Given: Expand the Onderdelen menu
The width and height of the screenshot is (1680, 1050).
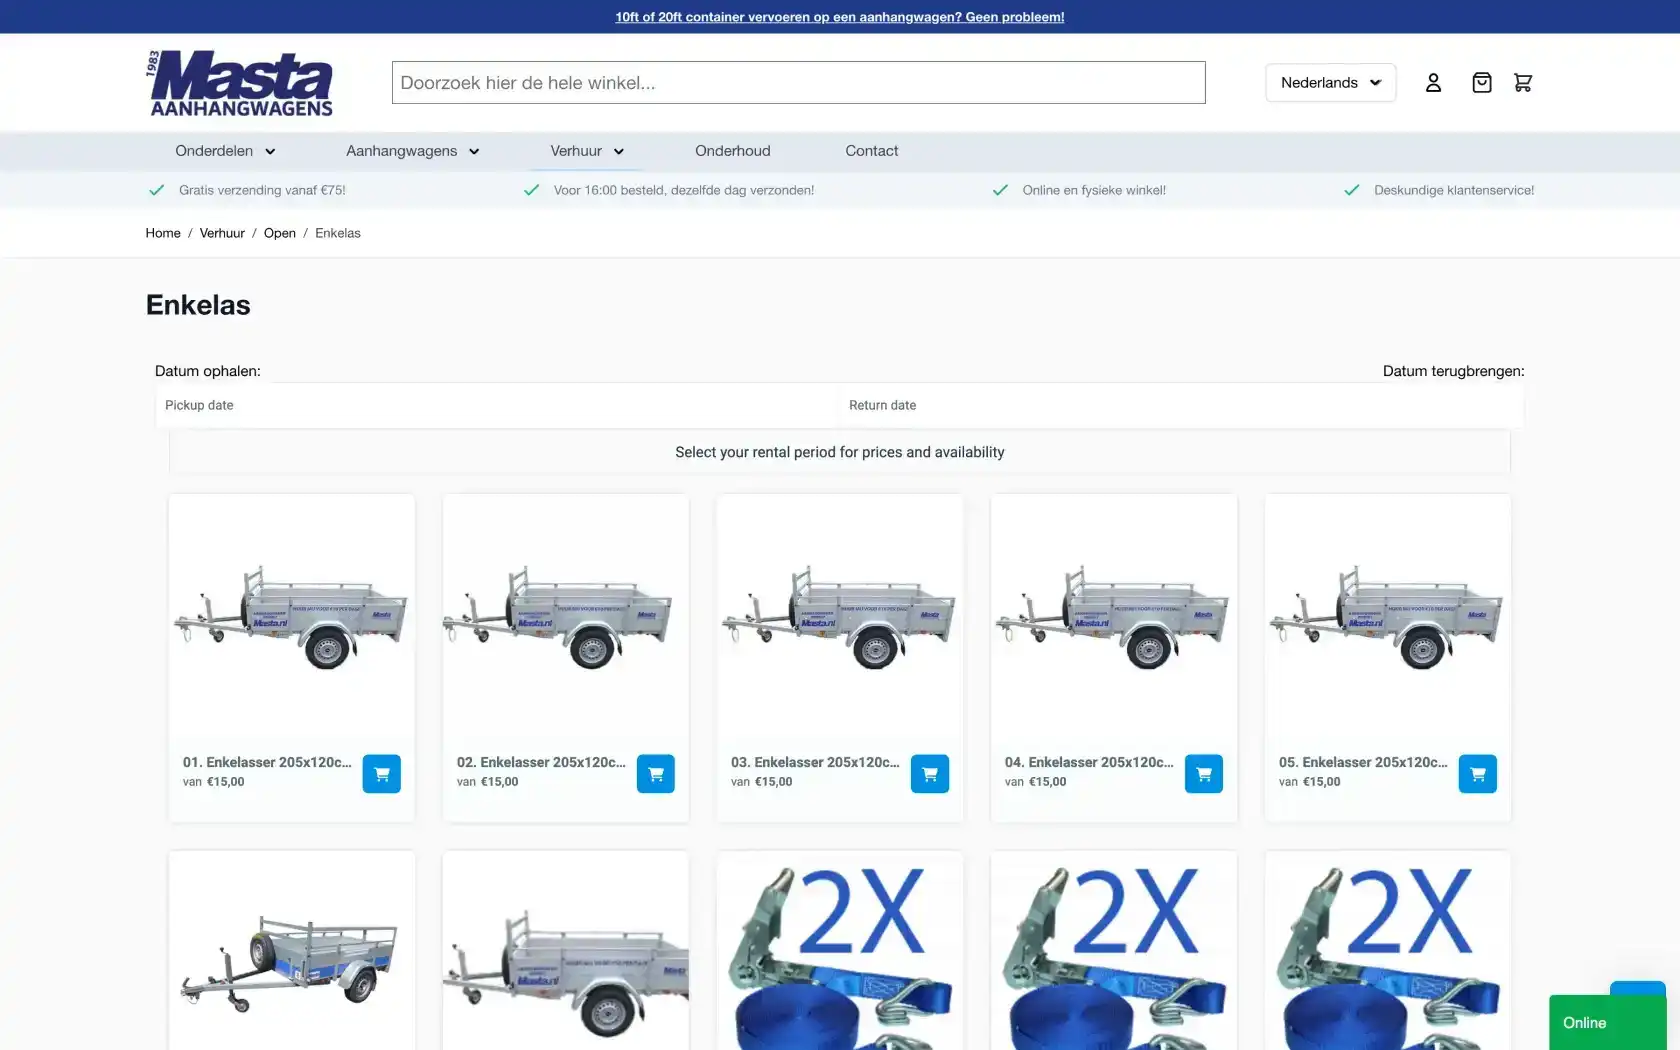Looking at the screenshot, I should (x=225, y=151).
